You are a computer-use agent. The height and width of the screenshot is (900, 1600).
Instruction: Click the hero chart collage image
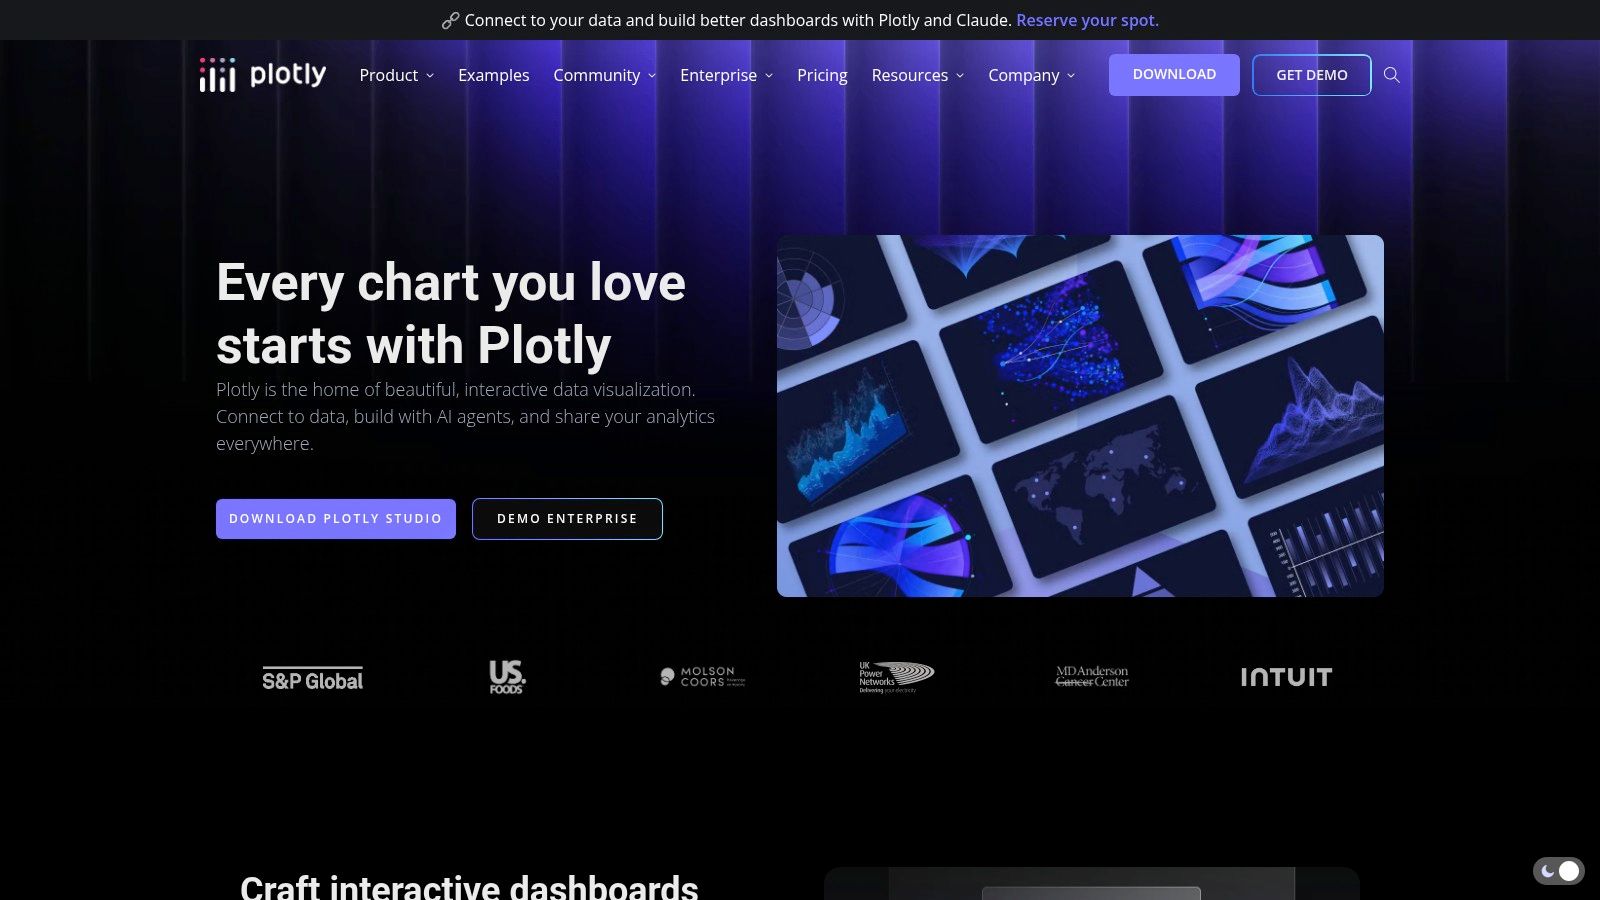click(1080, 416)
